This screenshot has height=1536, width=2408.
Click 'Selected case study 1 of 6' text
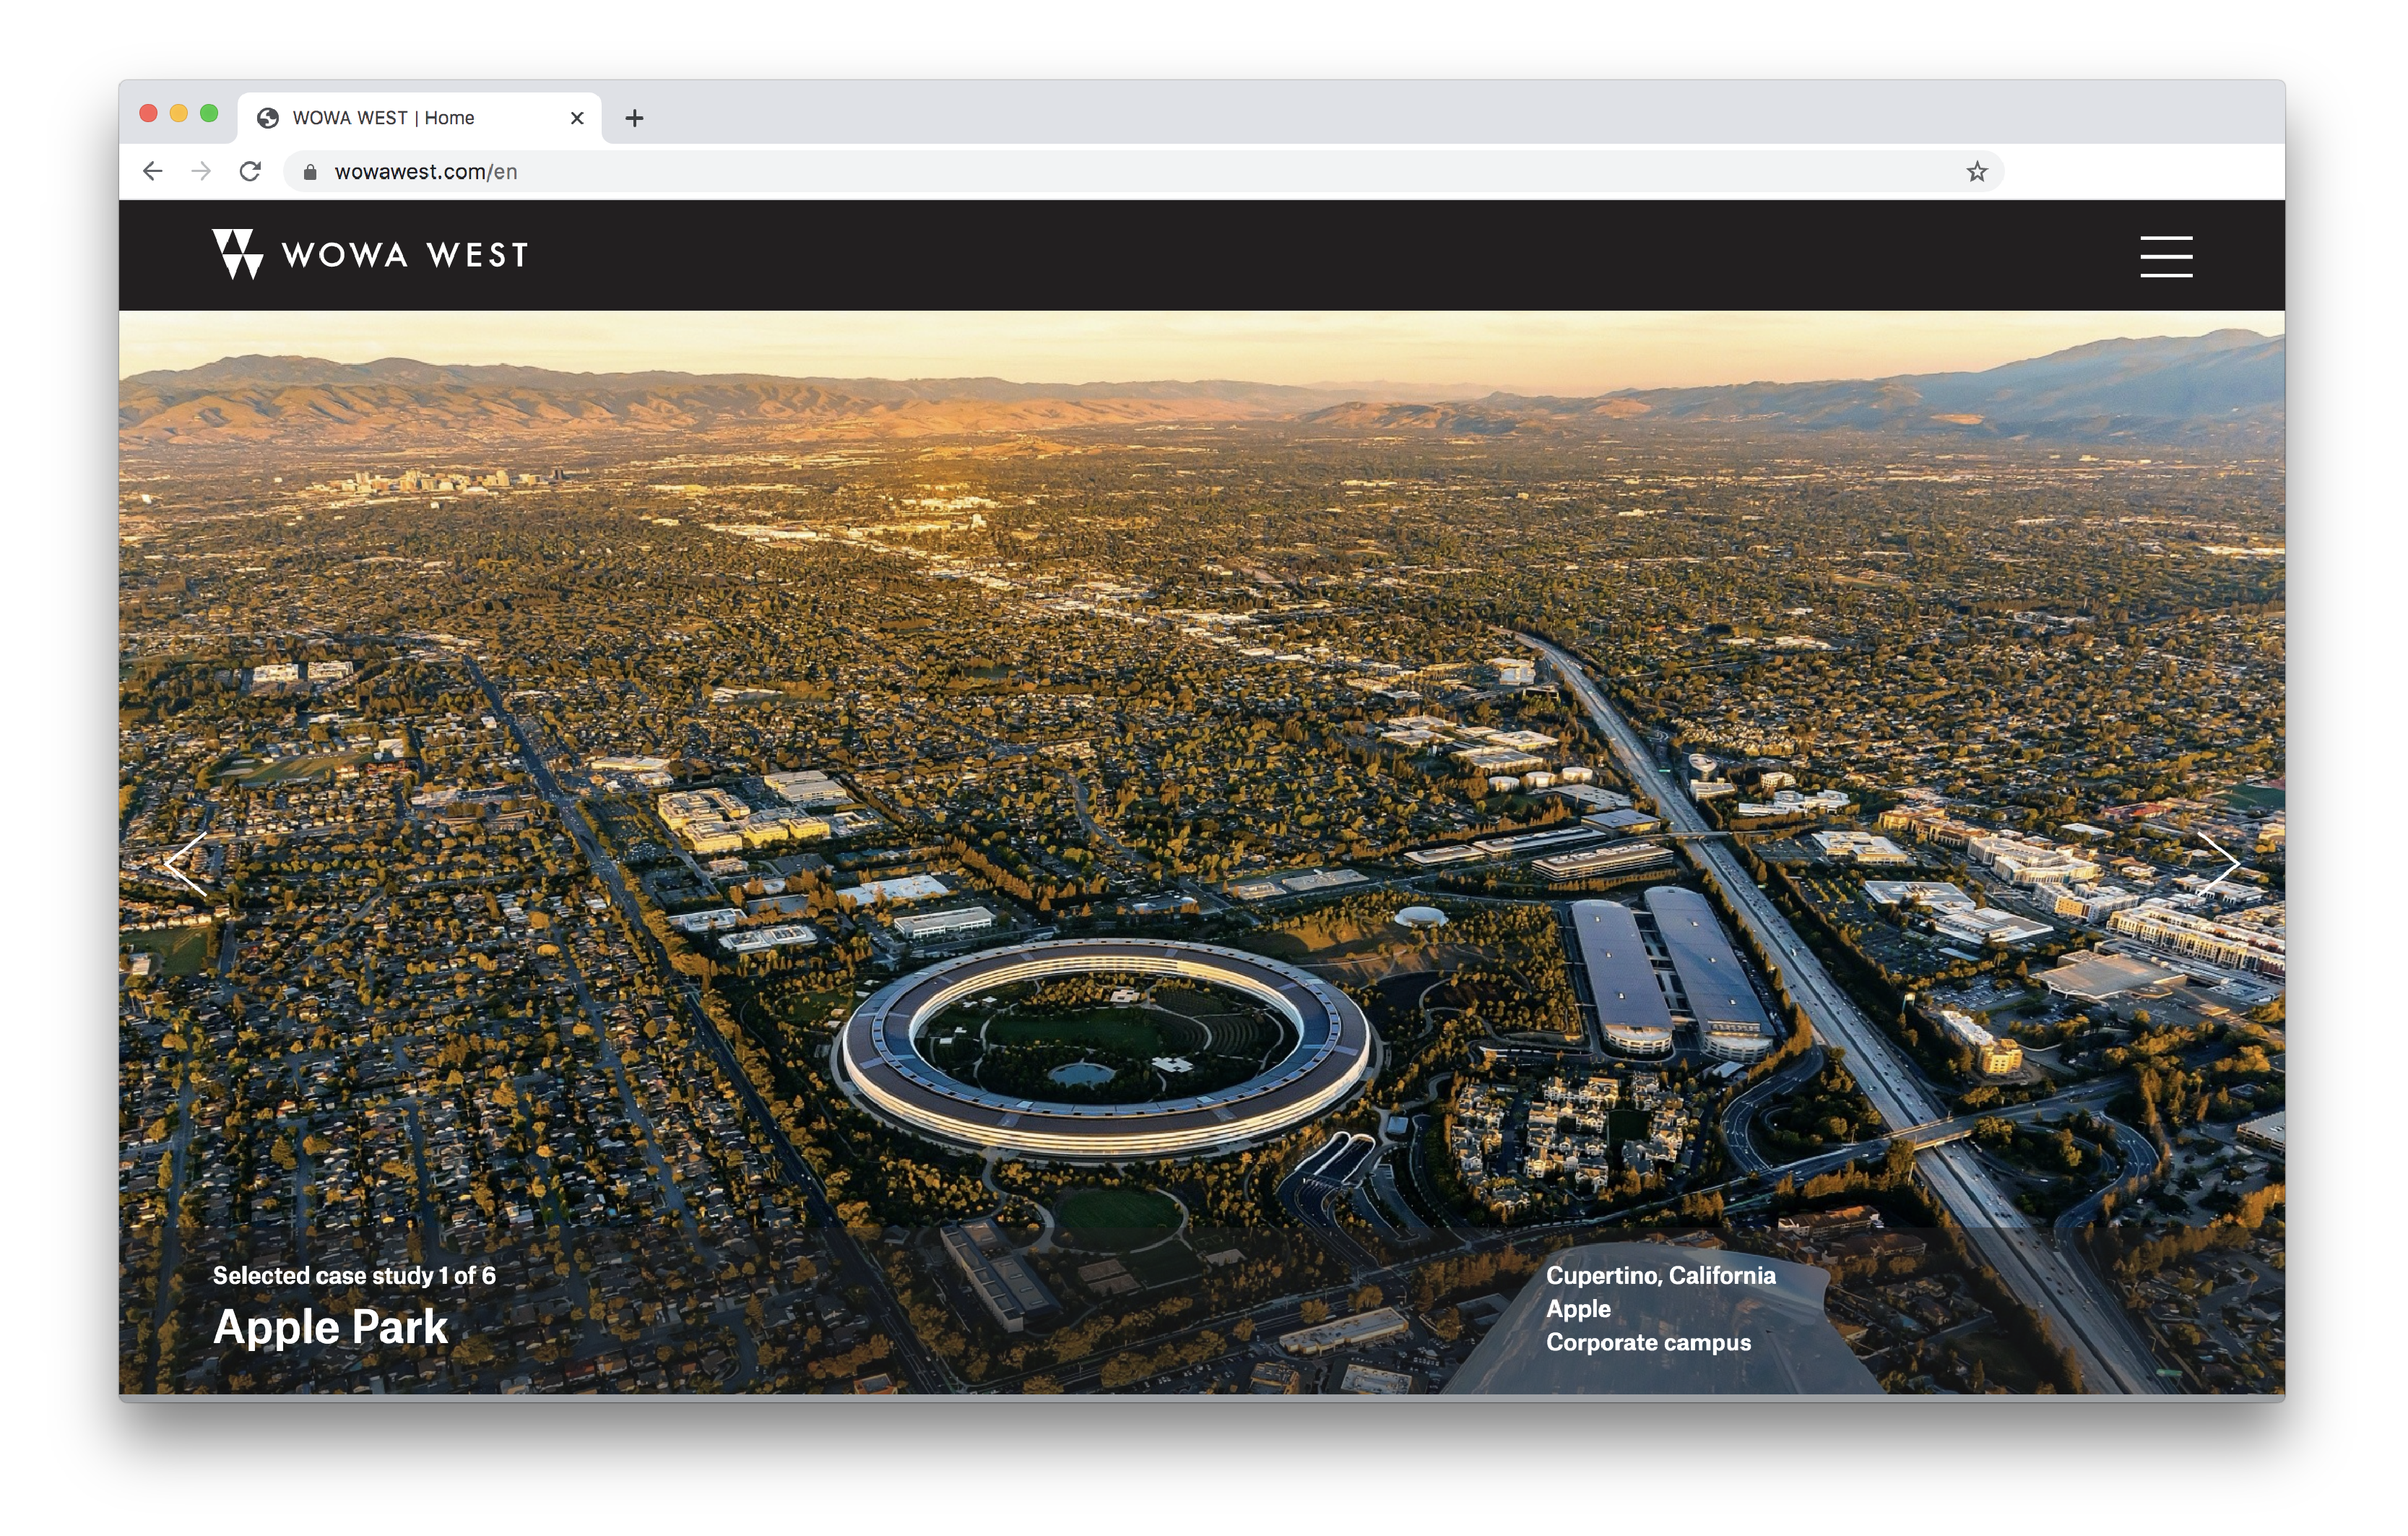pyautogui.click(x=354, y=1275)
